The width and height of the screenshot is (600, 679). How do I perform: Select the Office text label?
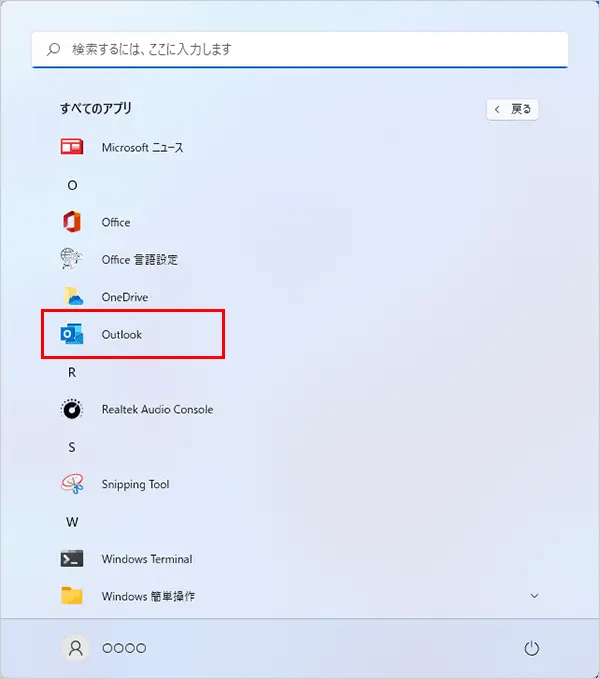tap(116, 222)
